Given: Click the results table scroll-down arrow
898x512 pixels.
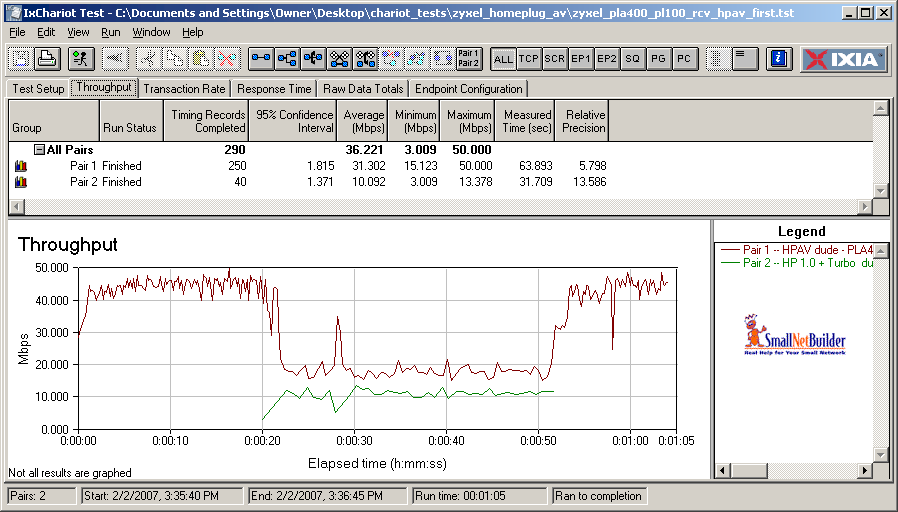Looking at the screenshot, I should (x=880, y=191).
